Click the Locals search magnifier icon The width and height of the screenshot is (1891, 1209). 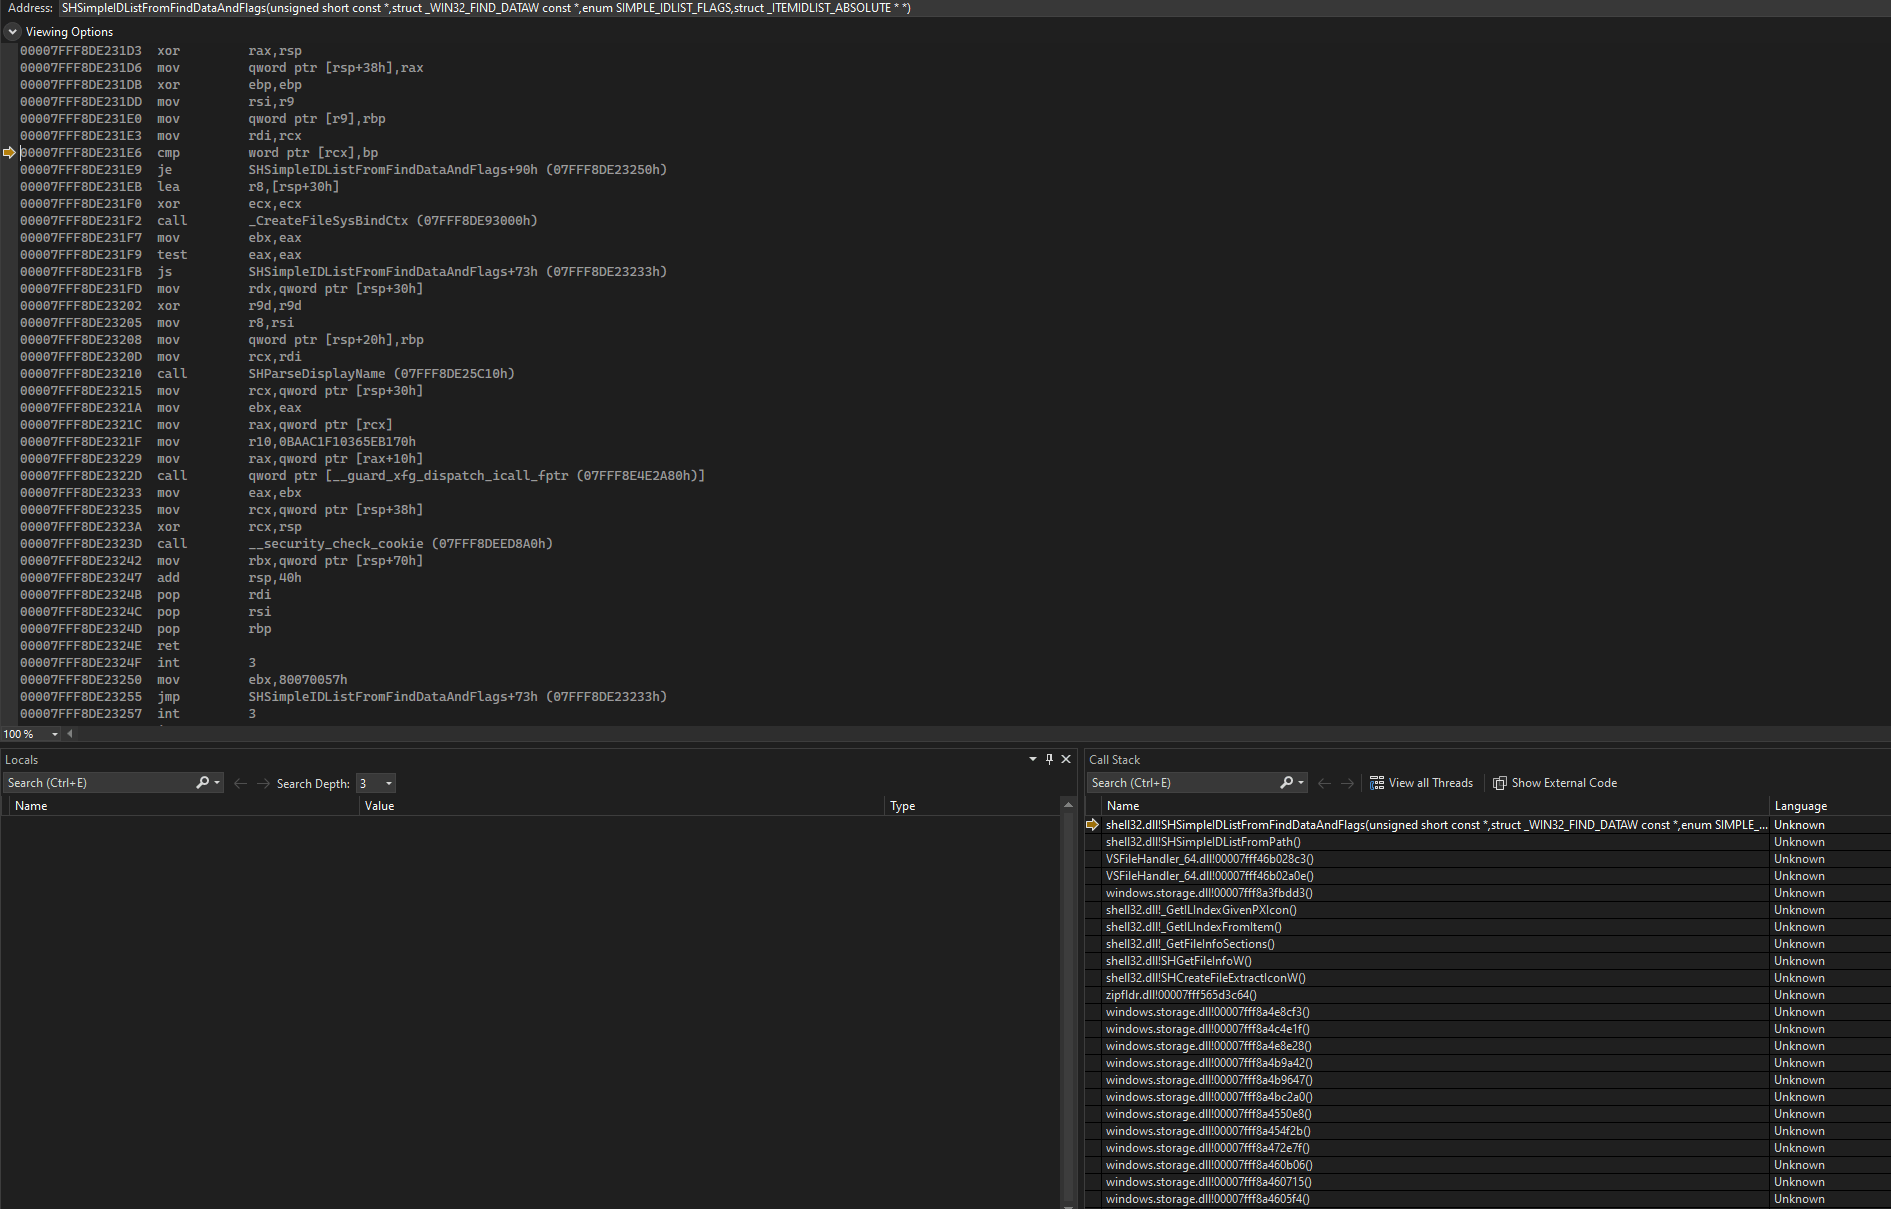tap(203, 783)
